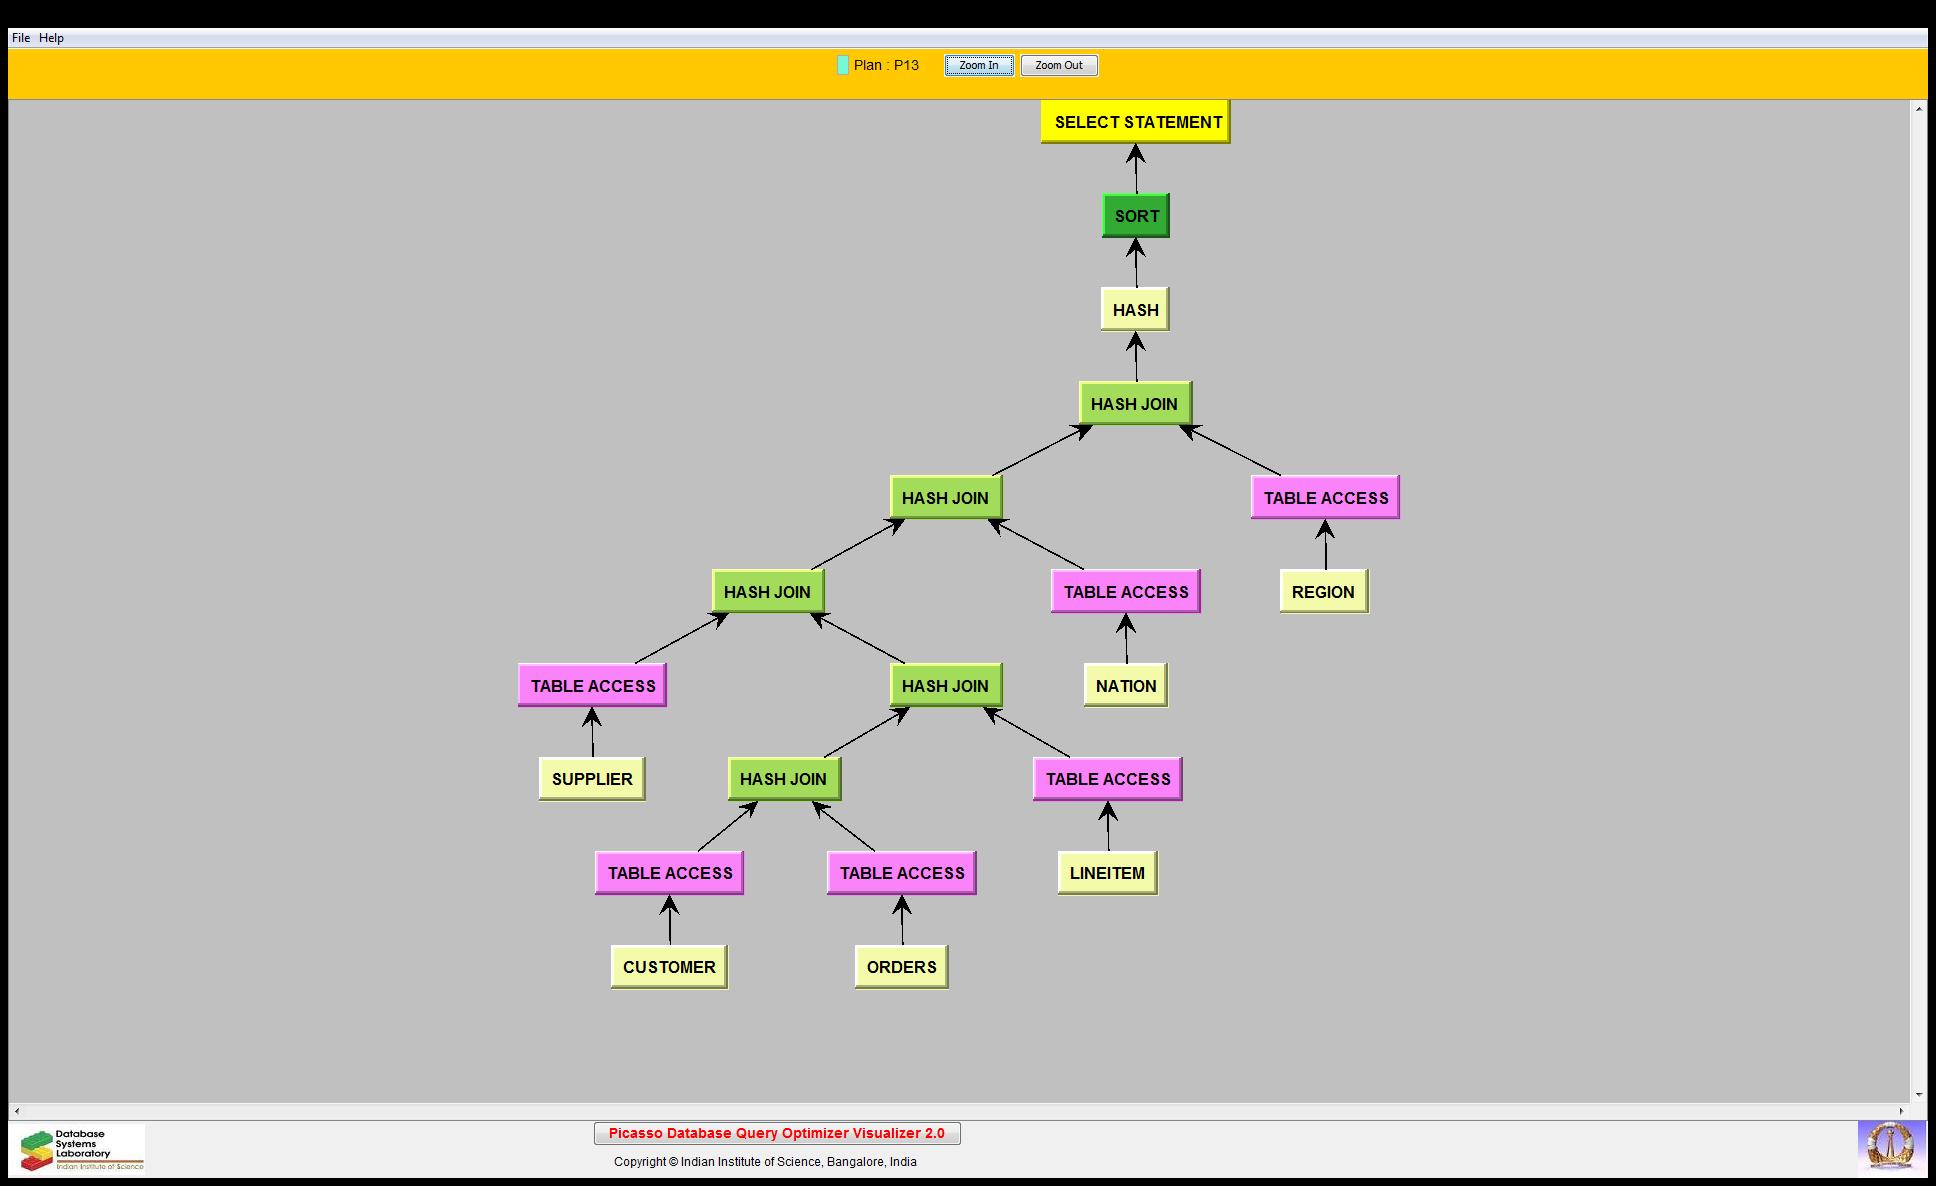The width and height of the screenshot is (1936, 1186).
Task: Click the vertical scrollbar down arrow
Action: 1918,1095
